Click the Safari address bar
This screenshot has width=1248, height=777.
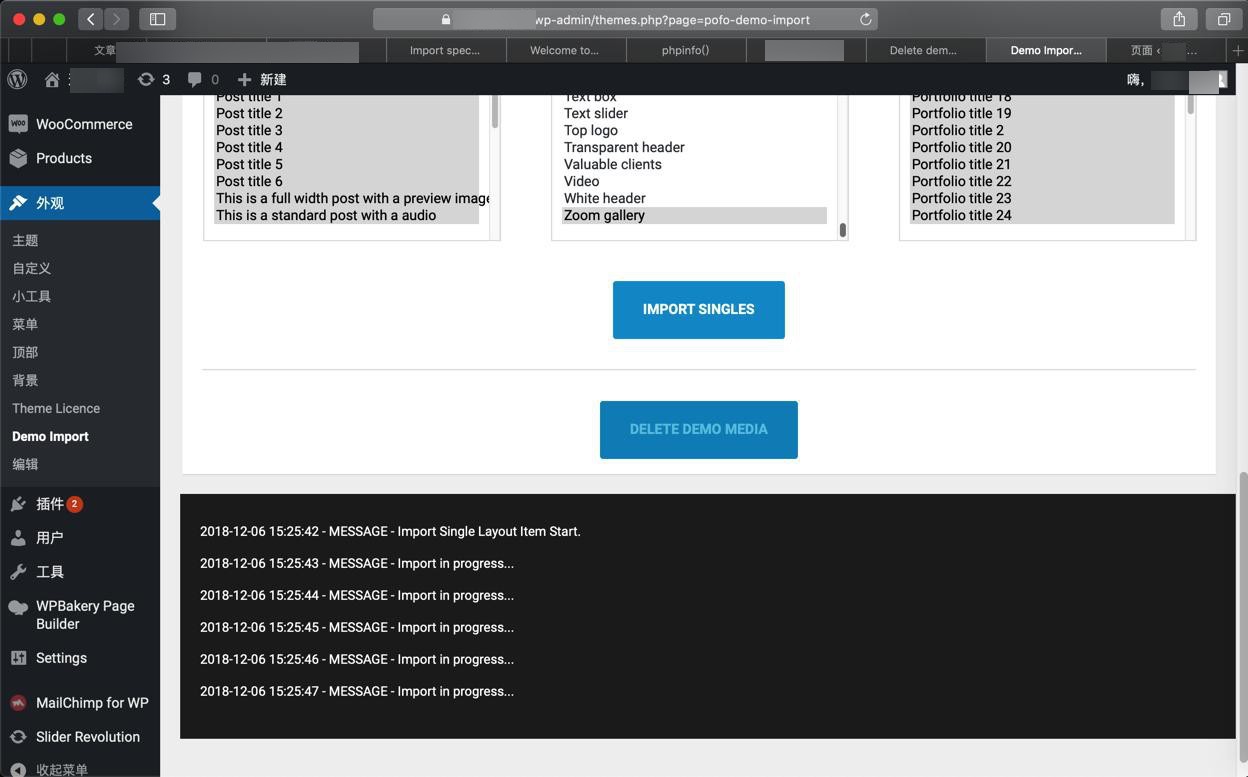click(625, 19)
